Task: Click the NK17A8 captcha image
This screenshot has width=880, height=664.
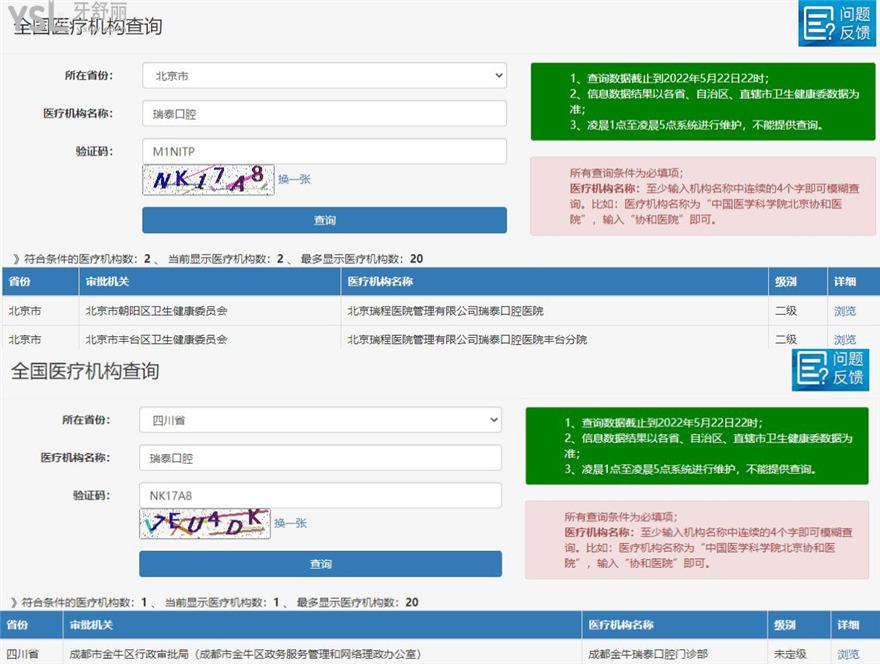Action: 208,179
